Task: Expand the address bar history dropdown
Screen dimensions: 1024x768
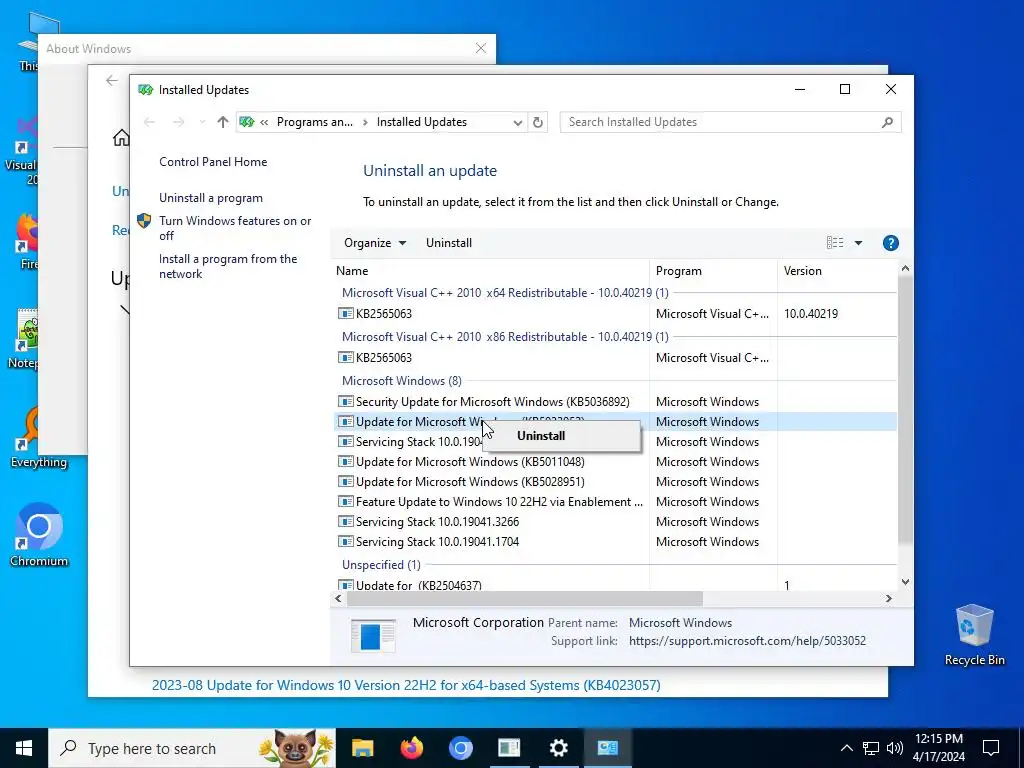Action: 518,122
